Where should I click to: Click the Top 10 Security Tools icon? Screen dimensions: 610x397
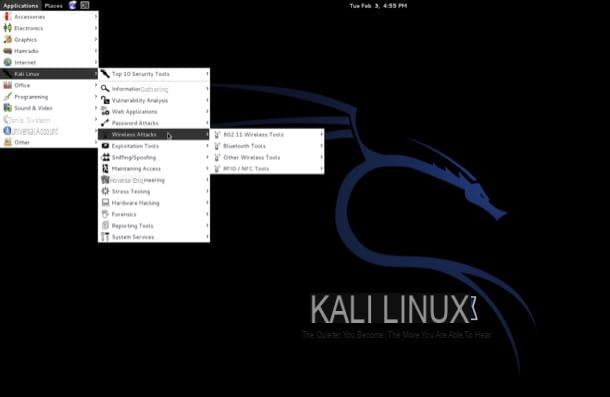click(x=105, y=74)
